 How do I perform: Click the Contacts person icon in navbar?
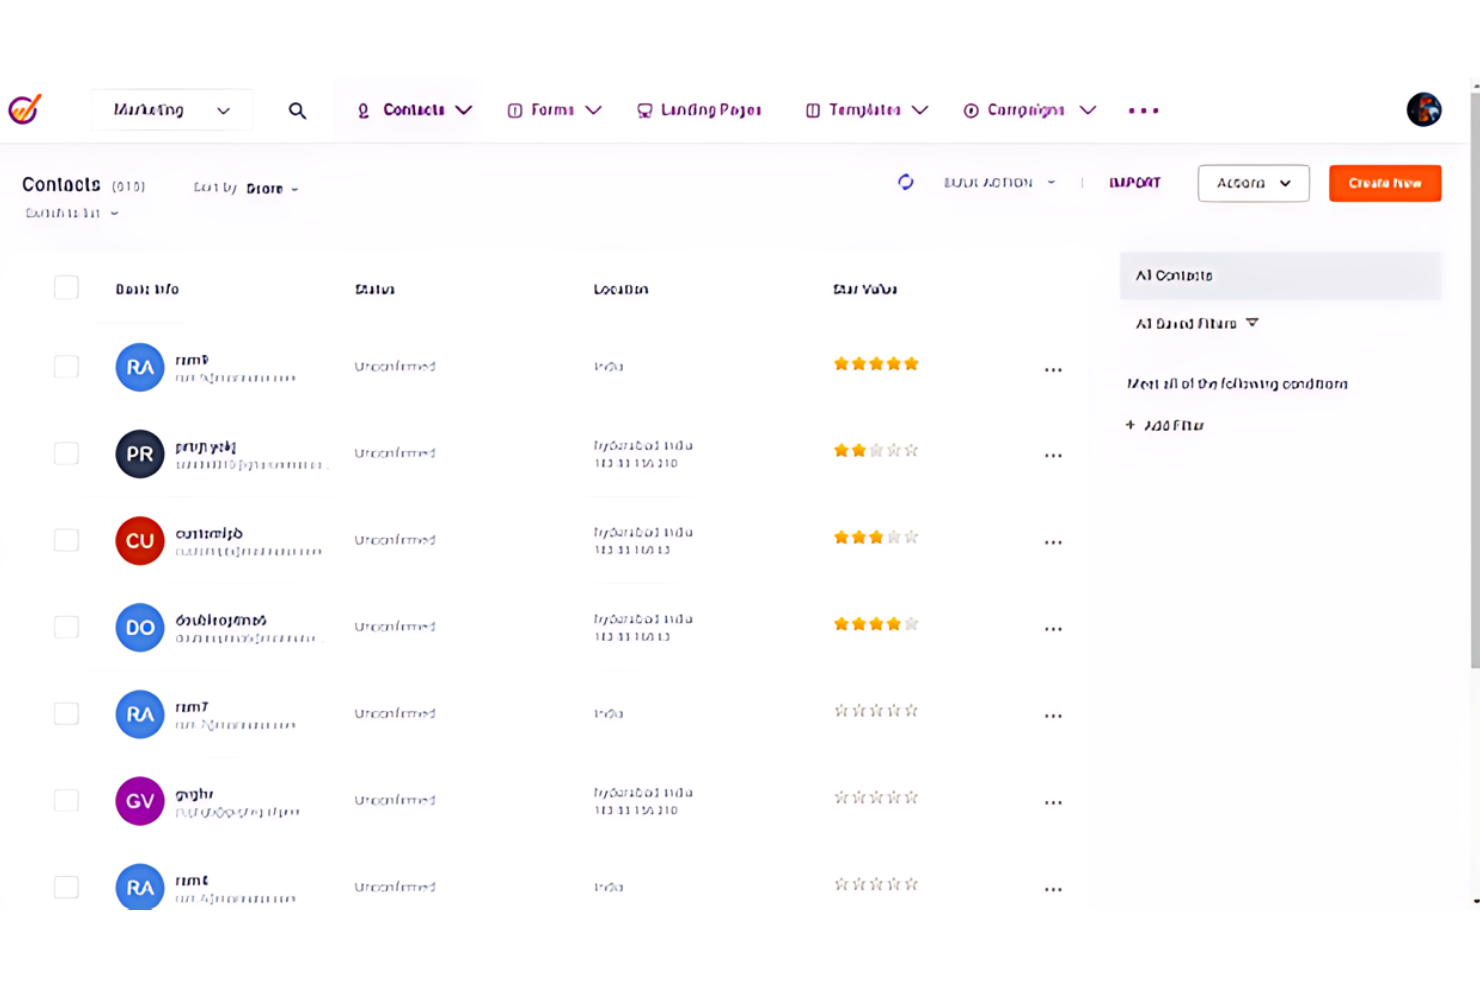coord(363,110)
